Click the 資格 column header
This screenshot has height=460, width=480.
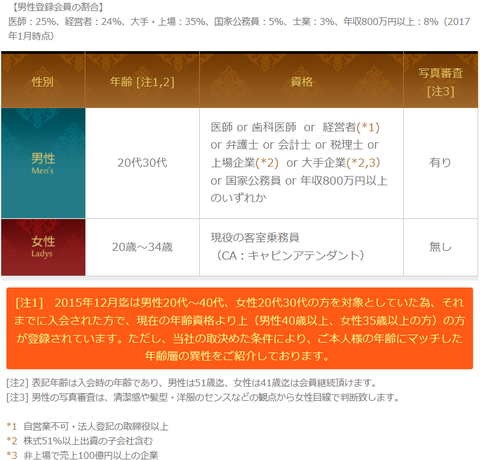click(x=301, y=80)
